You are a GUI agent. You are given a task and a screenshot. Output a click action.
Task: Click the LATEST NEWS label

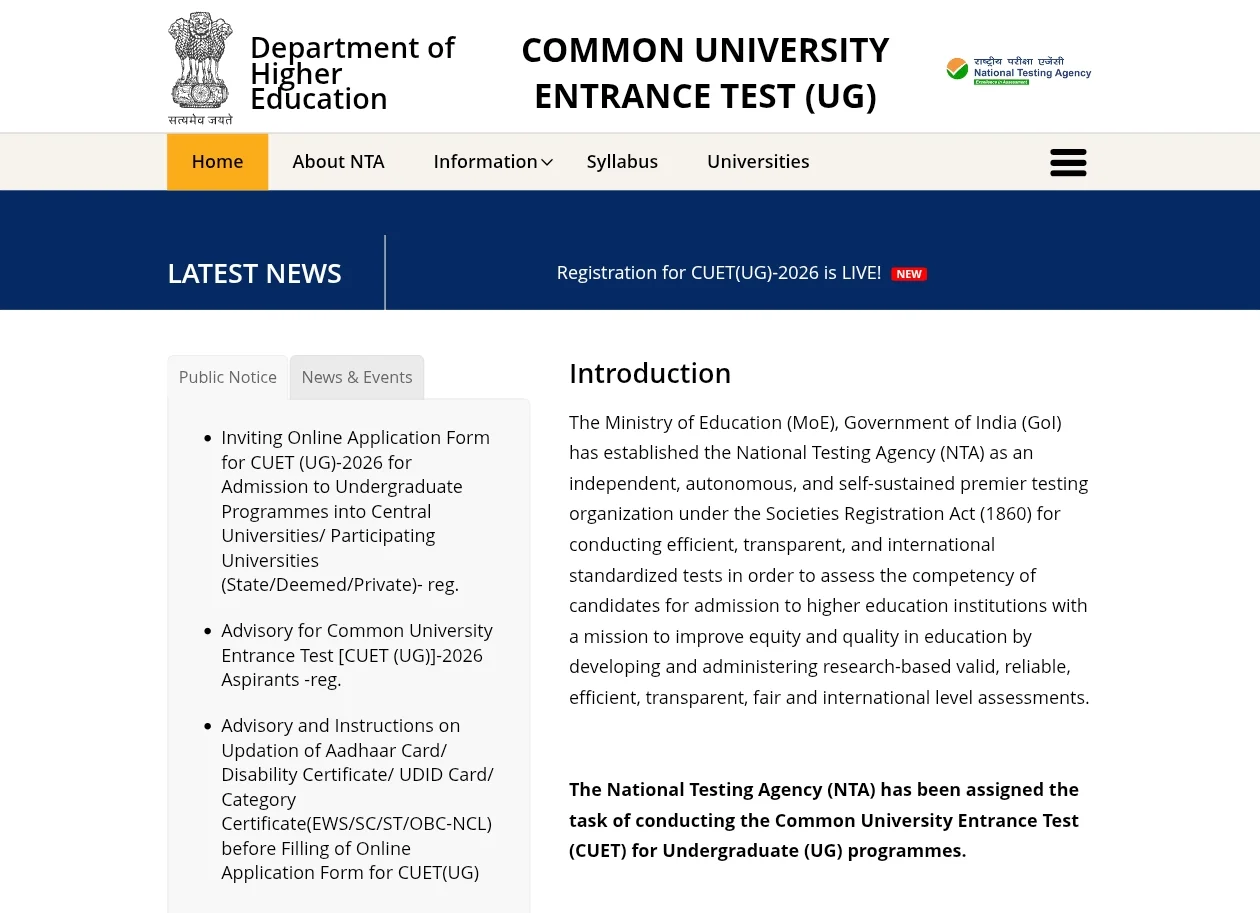[x=254, y=273]
